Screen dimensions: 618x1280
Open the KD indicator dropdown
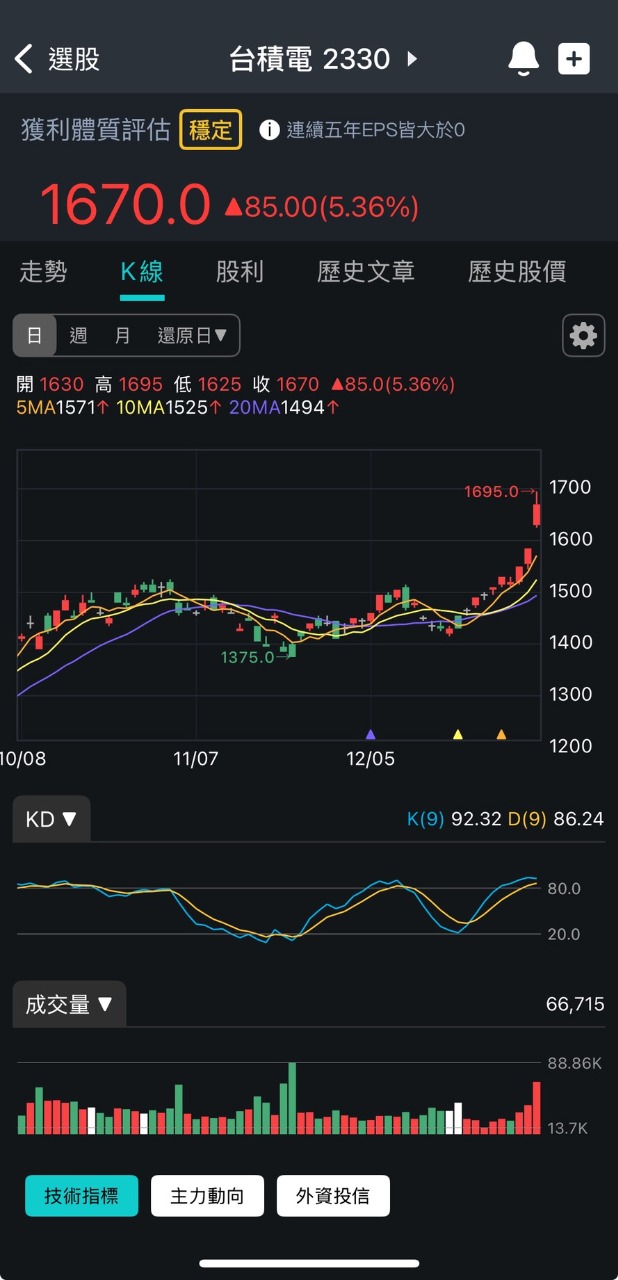(51, 819)
